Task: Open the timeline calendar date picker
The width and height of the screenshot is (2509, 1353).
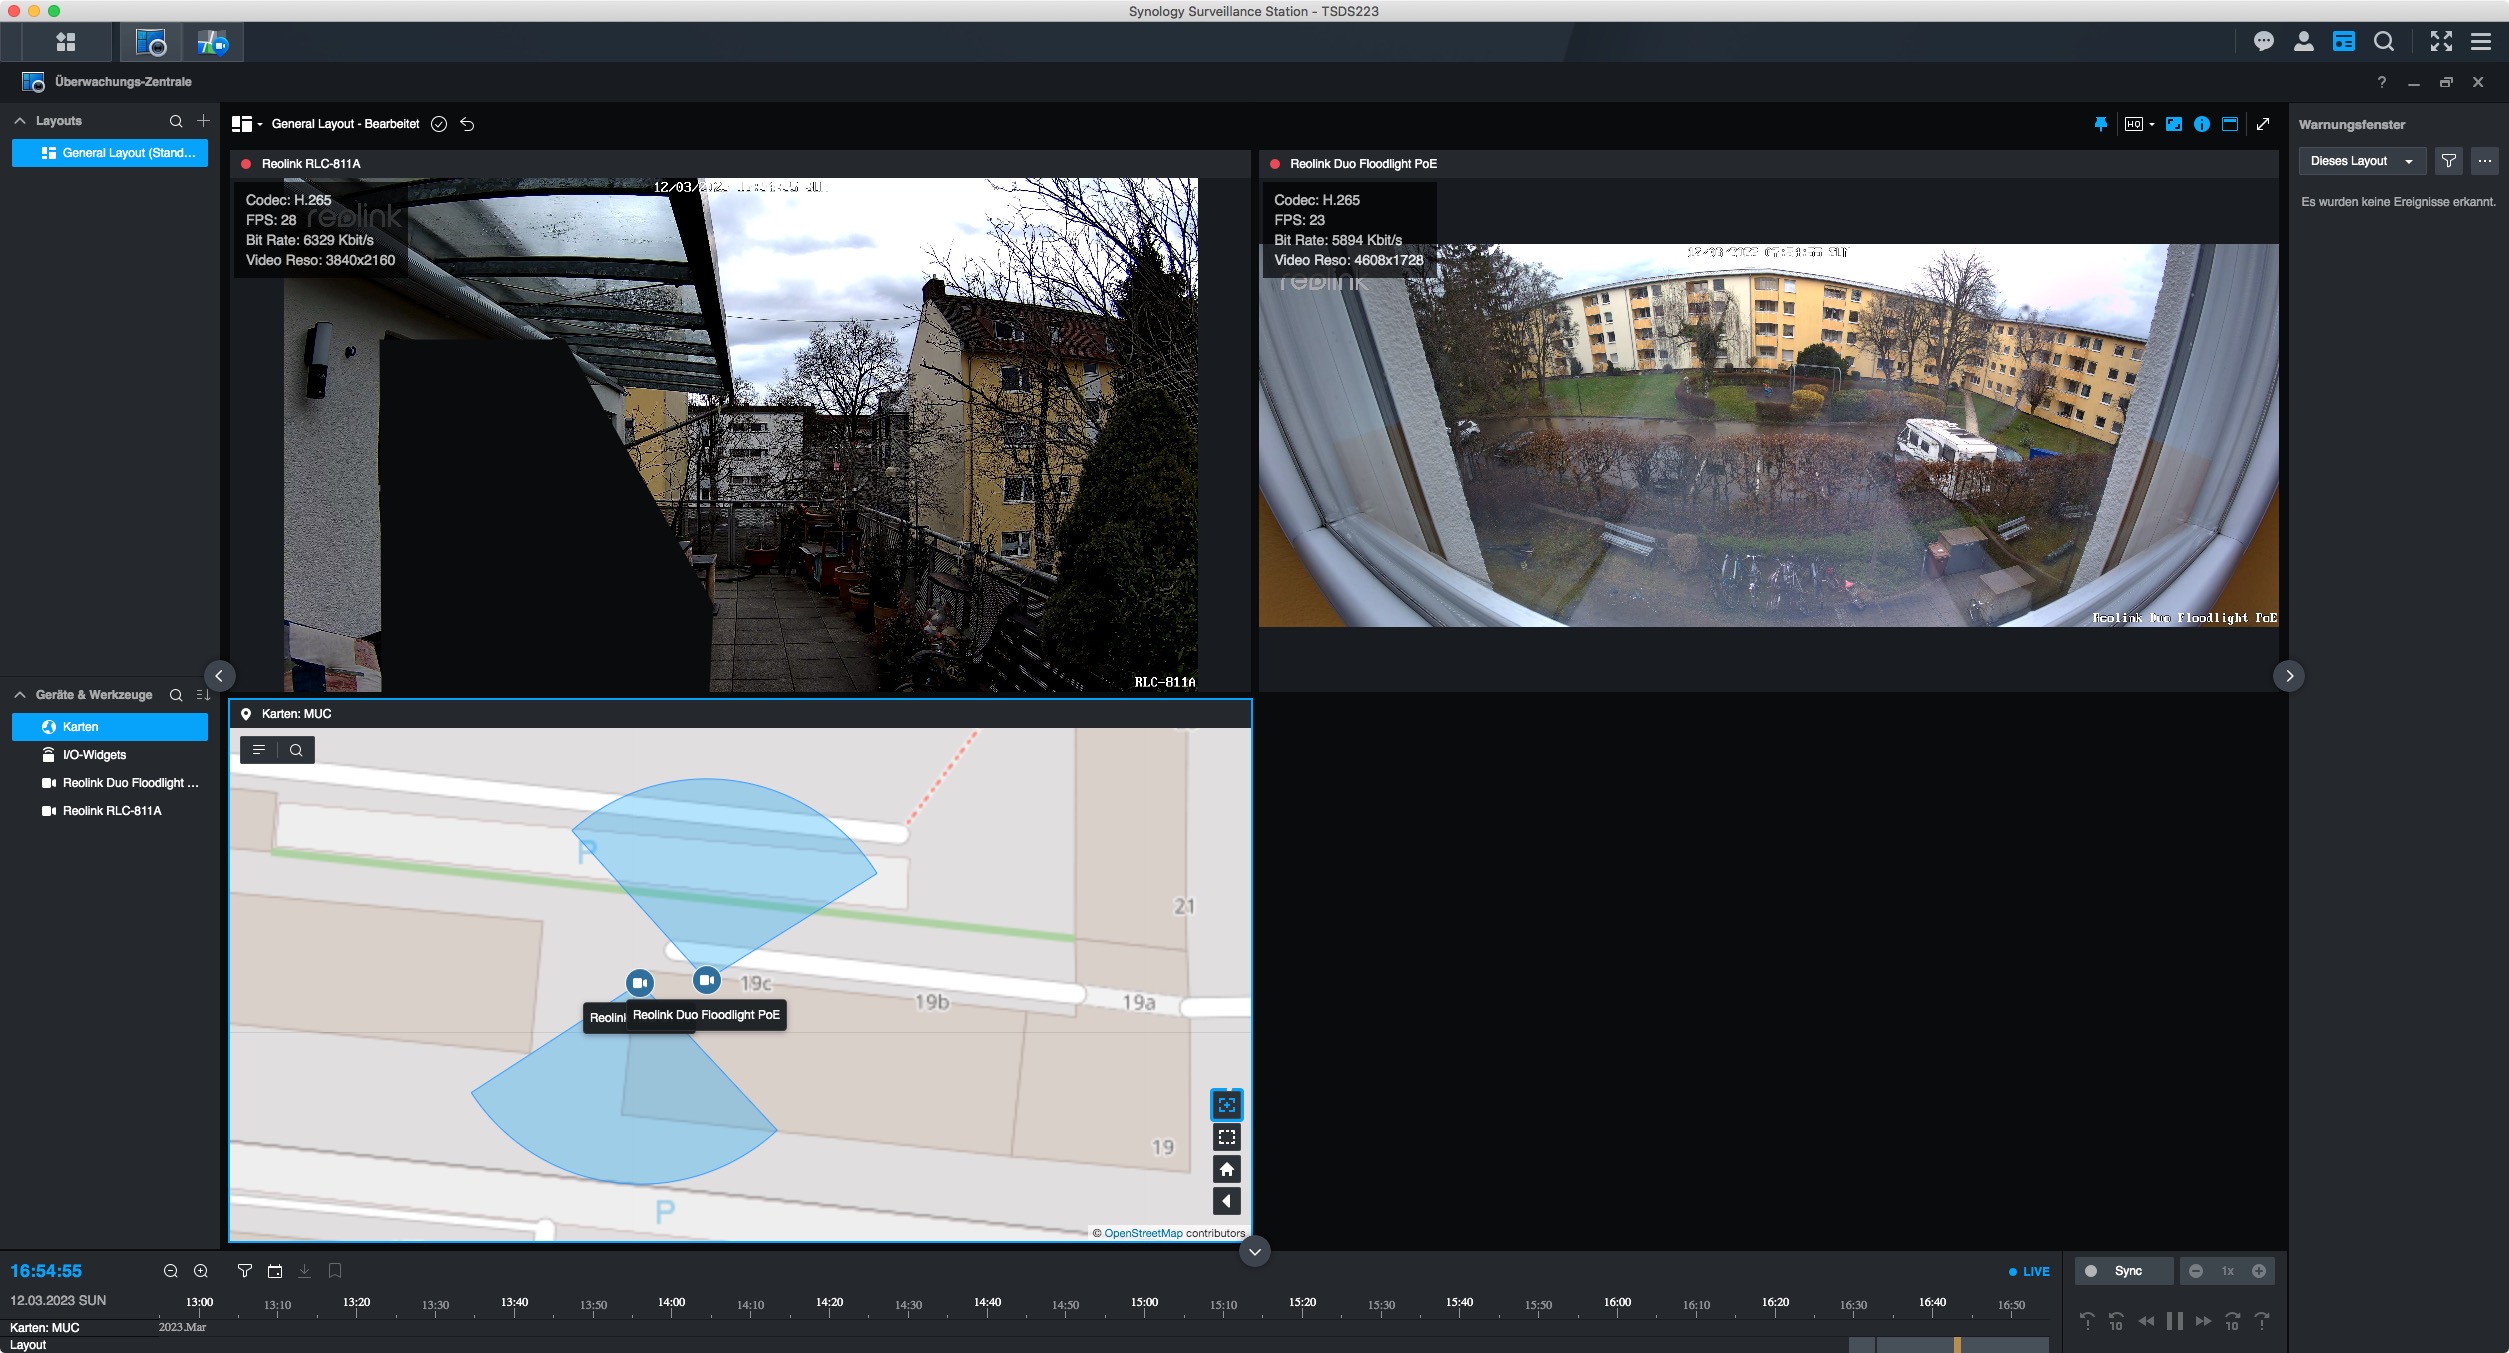Action: pos(275,1271)
